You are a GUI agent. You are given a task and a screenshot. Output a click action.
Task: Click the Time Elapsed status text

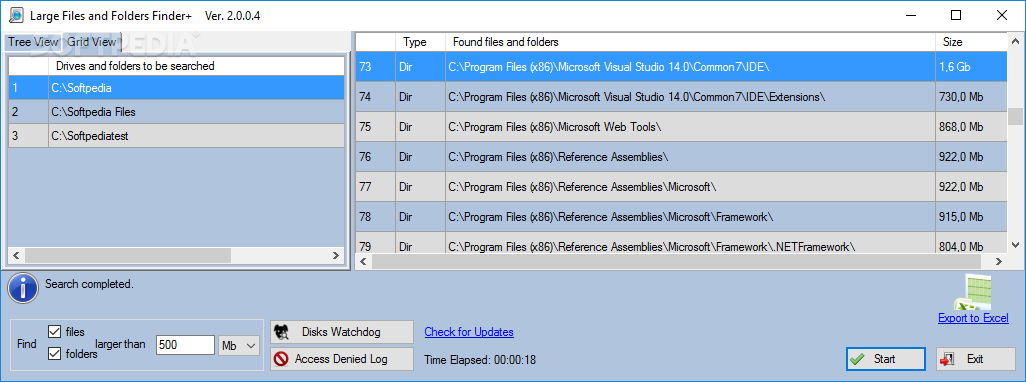pyautogui.click(x=480, y=359)
